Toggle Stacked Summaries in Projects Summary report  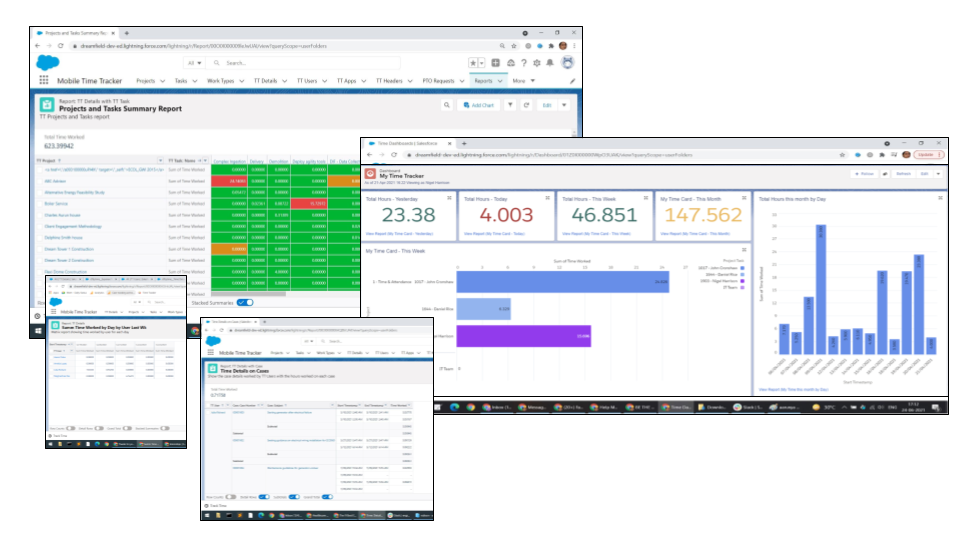pos(245,302)
